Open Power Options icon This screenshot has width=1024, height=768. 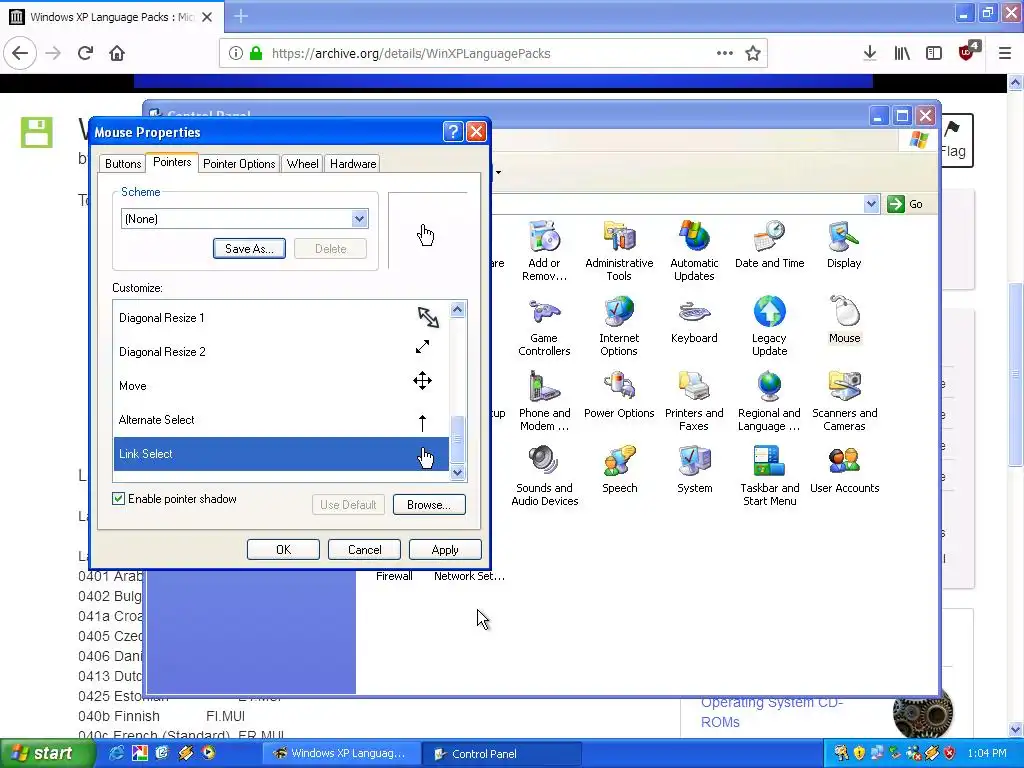click(x=619, y=395)
